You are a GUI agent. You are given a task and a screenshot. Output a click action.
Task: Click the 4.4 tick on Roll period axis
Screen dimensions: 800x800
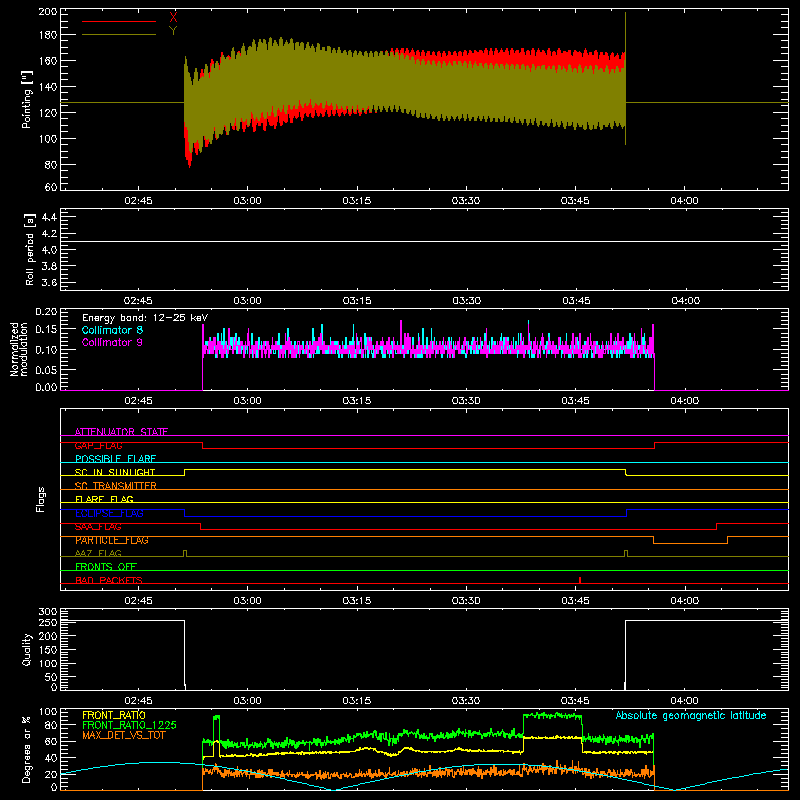[x=49, y=217]
